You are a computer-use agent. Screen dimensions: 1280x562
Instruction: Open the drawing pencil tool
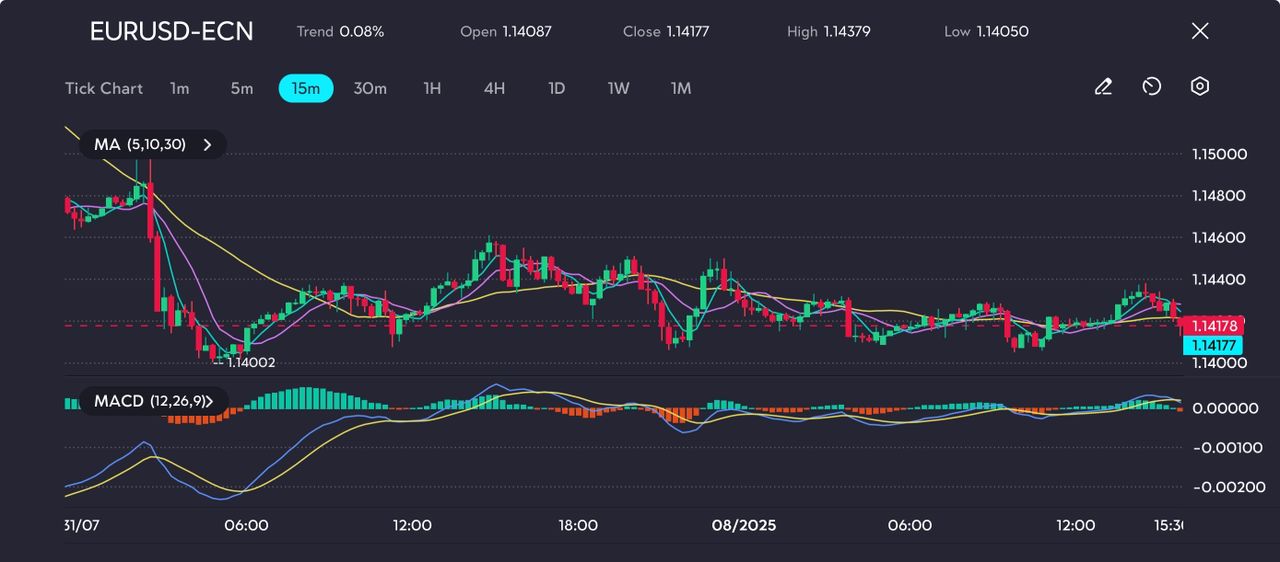coord(1103,87)
